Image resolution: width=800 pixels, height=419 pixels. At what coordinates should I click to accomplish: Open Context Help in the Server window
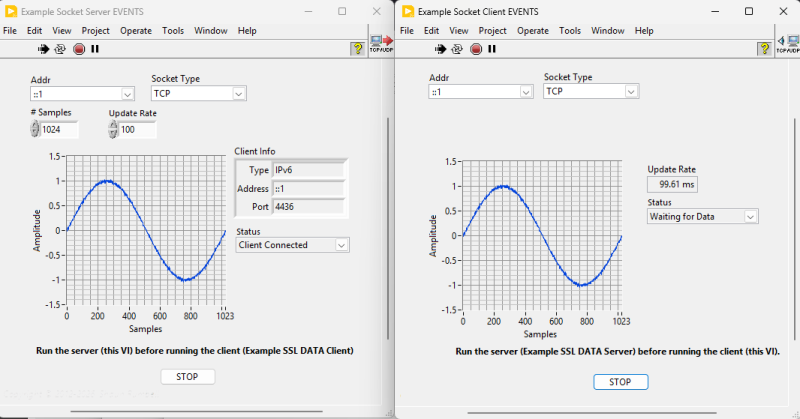(357, 48)
